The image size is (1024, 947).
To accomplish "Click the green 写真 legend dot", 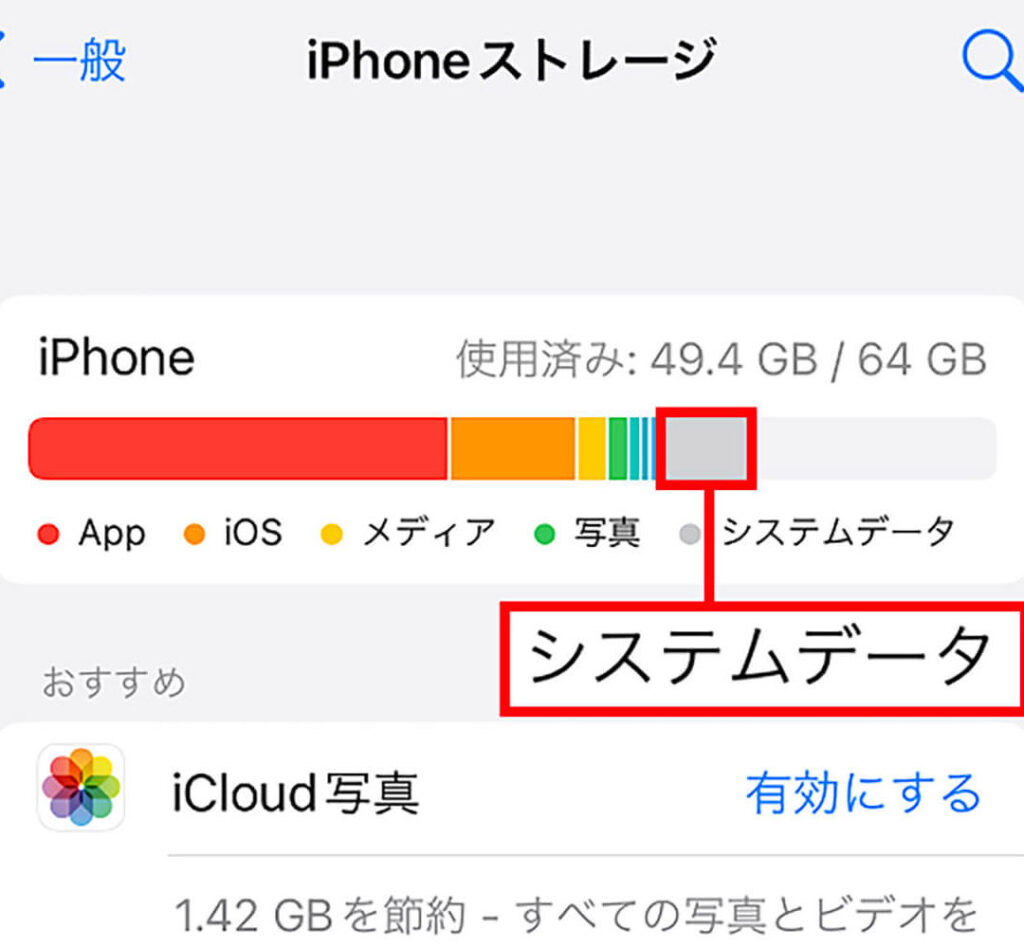I will pyautogui.click(x=544, y=534).
